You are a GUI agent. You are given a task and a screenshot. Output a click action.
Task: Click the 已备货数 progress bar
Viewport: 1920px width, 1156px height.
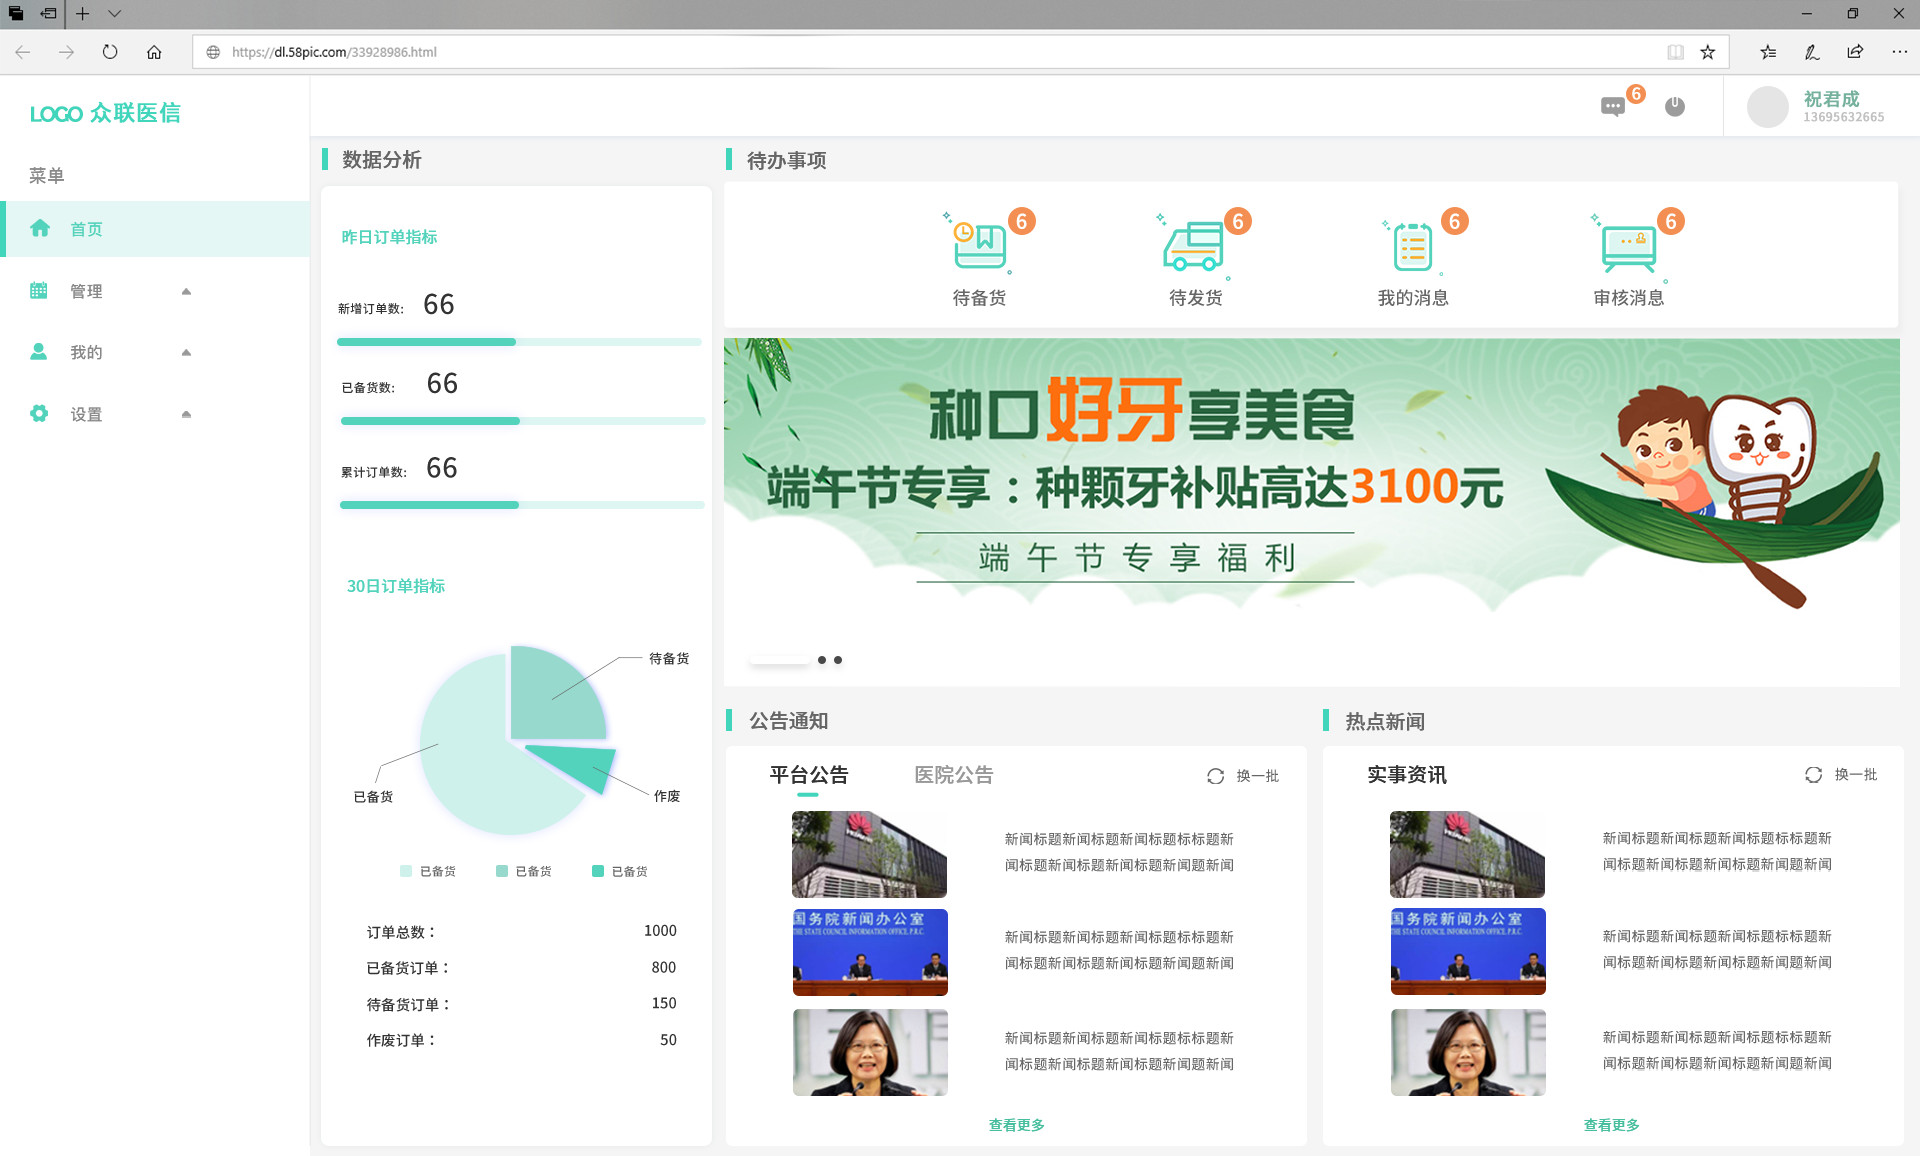523,421
